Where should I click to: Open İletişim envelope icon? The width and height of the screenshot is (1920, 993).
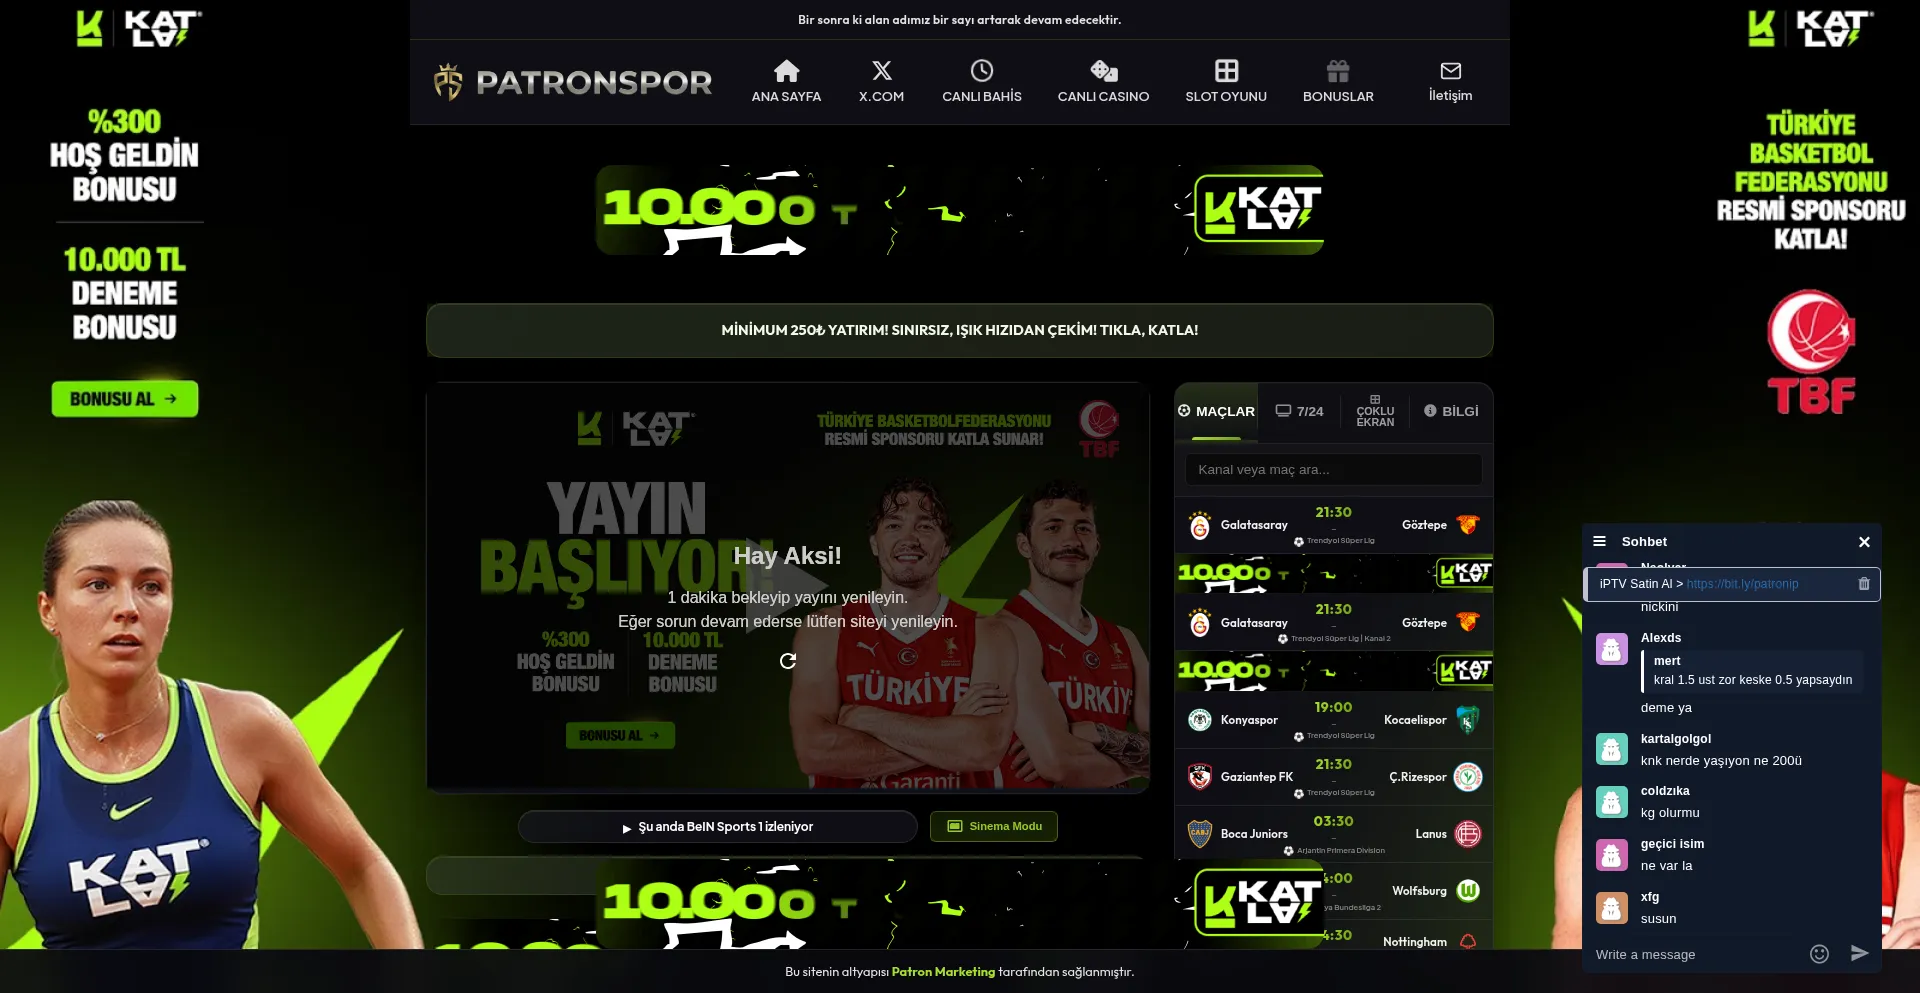pyautogui.click(x=1450, y=71)
